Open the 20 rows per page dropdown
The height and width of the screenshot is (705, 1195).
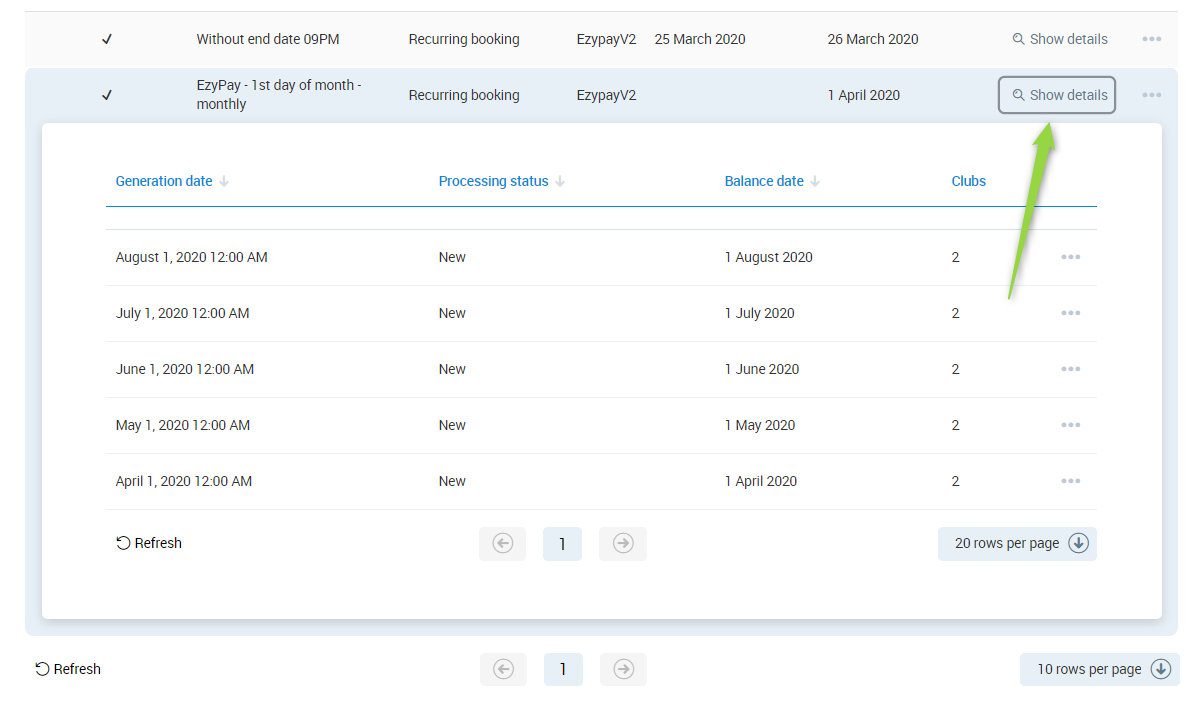[1017, 543]
